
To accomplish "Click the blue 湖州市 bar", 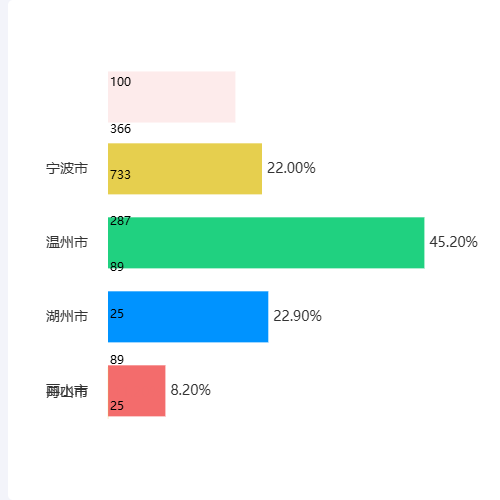I will 188,317.
